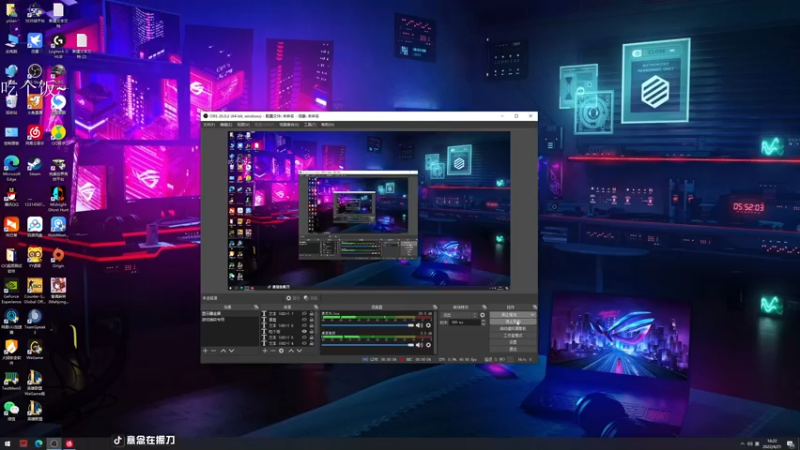
Task: Open the 帮助 (Help) menu in OBS
Action: tap(327, 124)
